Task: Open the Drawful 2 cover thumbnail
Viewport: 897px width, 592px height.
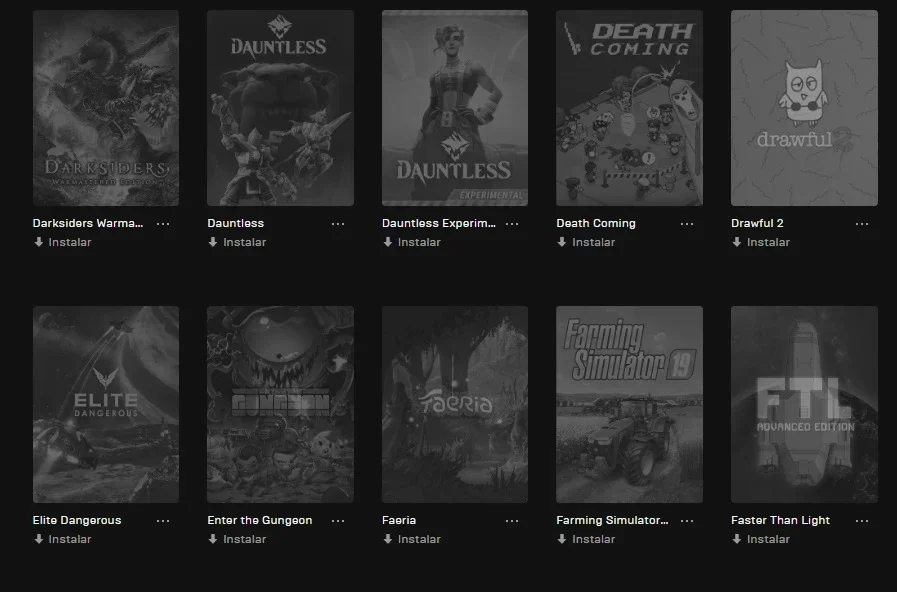Action: [804, 108]
